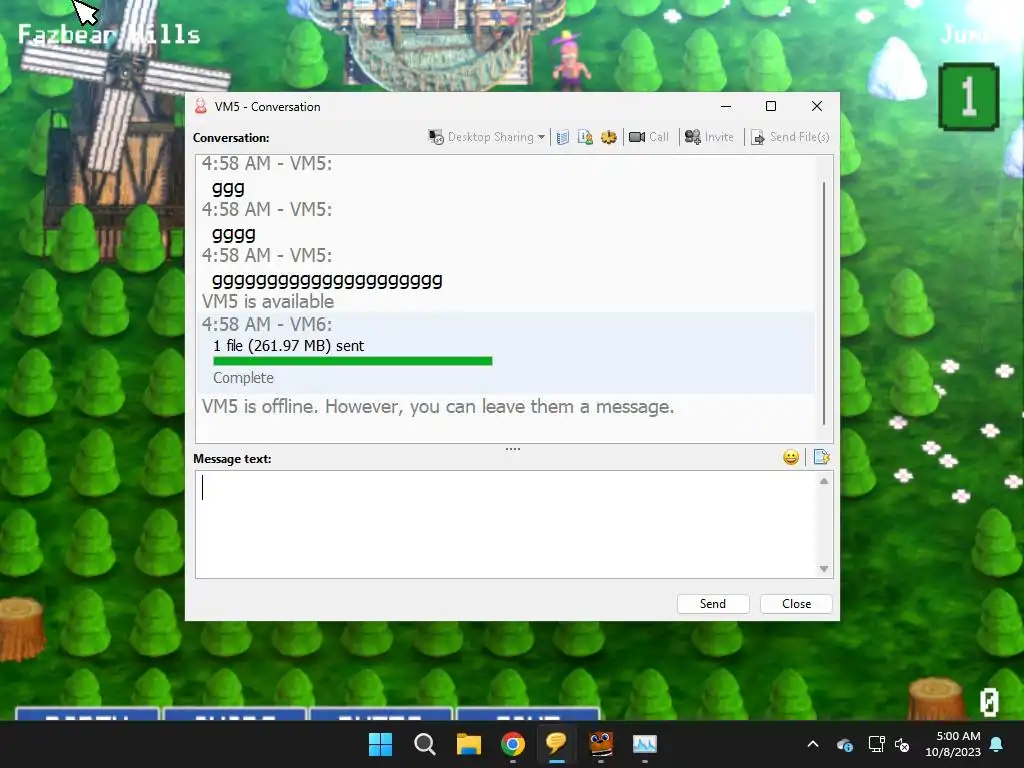
Task: Click the 'Complete' transfer status text
Action: [243, 378]
